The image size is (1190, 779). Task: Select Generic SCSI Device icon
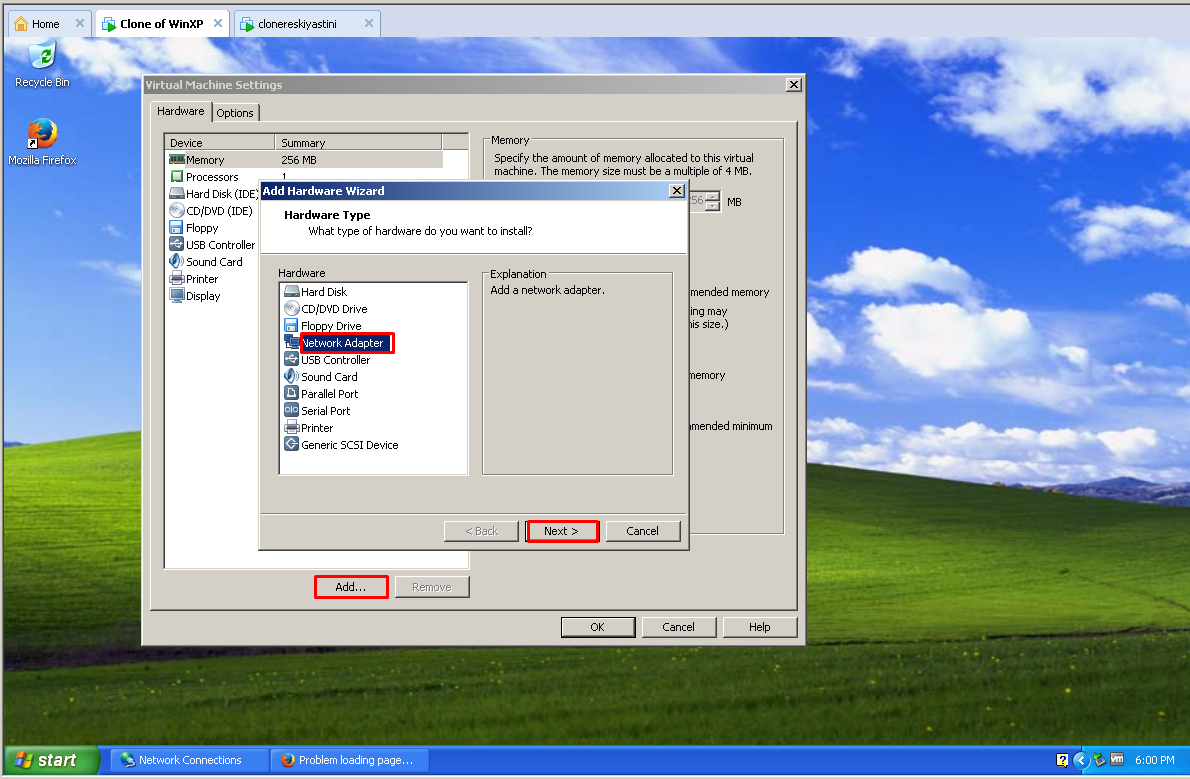(x=291, y=444)
